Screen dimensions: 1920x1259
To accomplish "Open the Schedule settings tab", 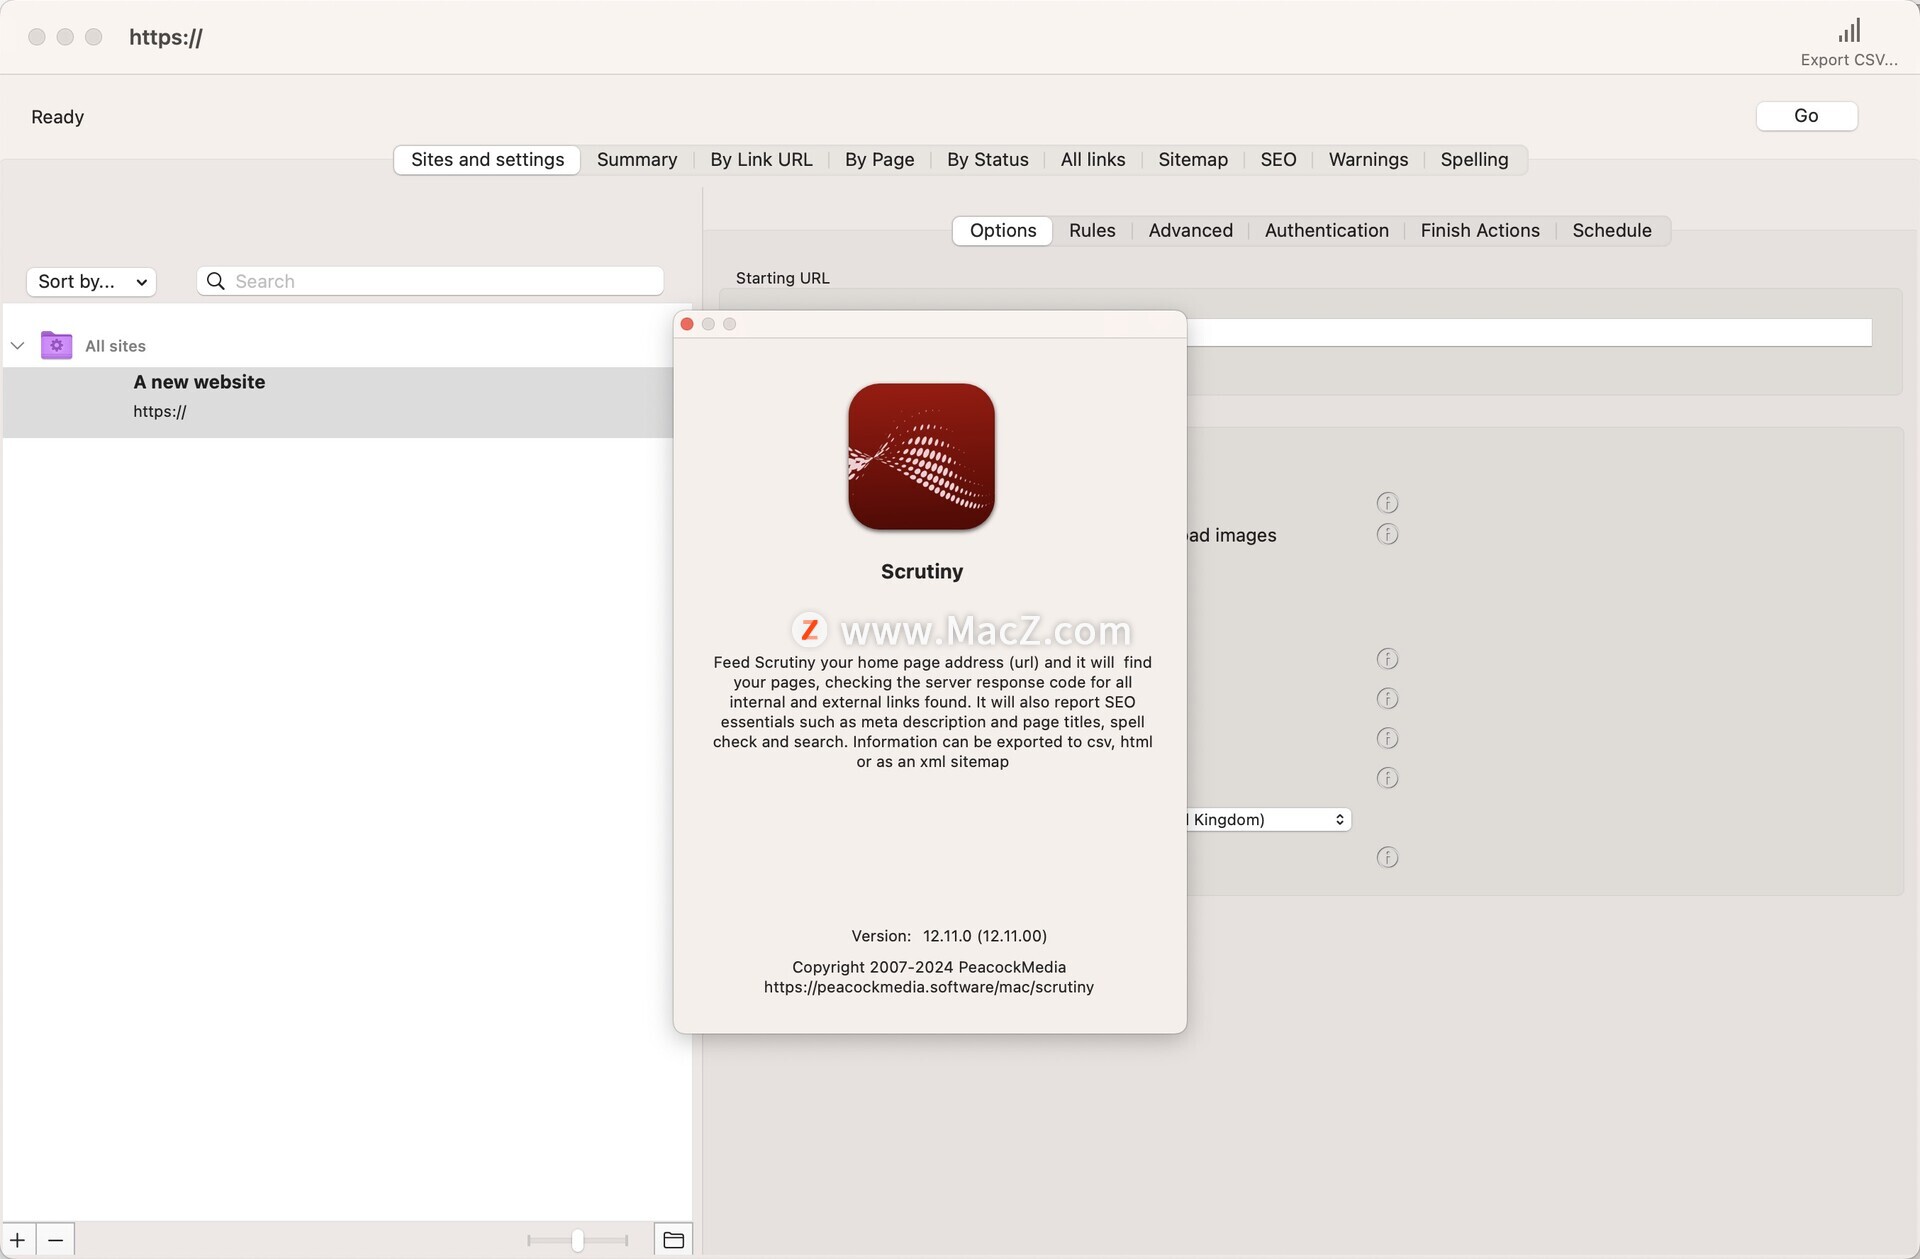I will pyautogui.click(x=1611, y=231).
